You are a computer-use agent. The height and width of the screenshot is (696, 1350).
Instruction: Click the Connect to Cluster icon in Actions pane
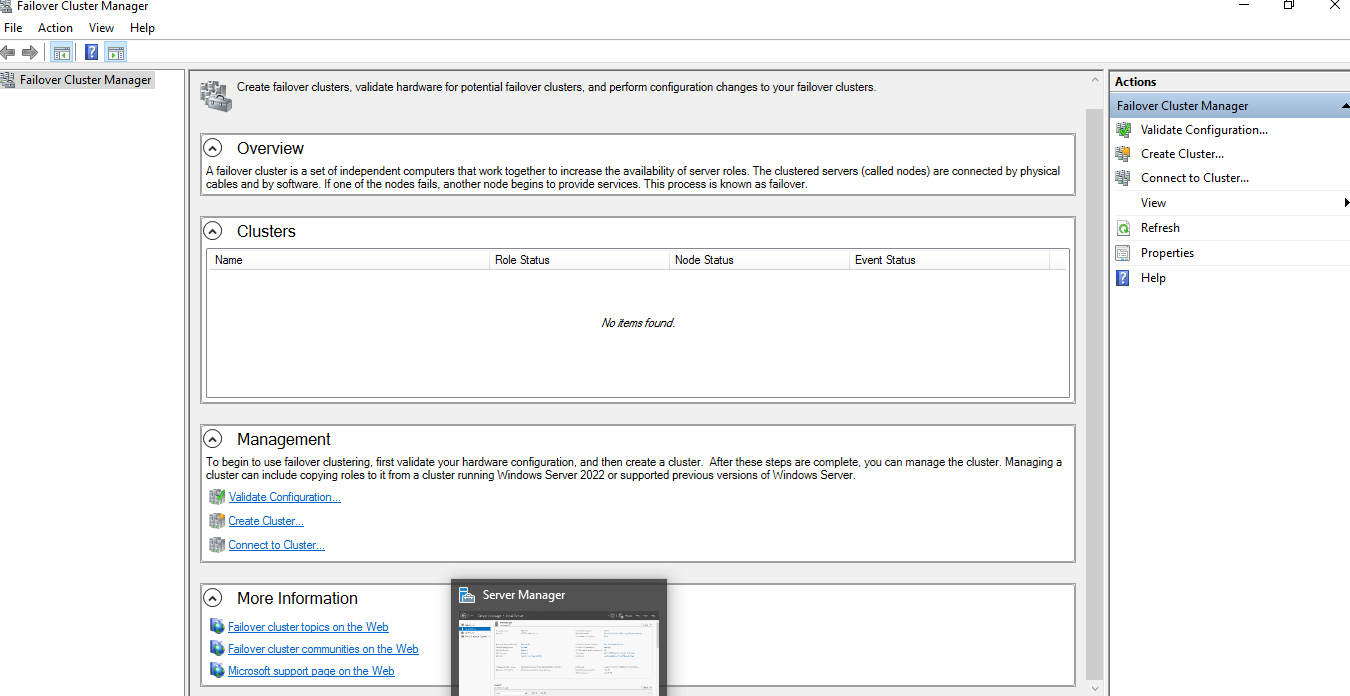(1123, 178)
